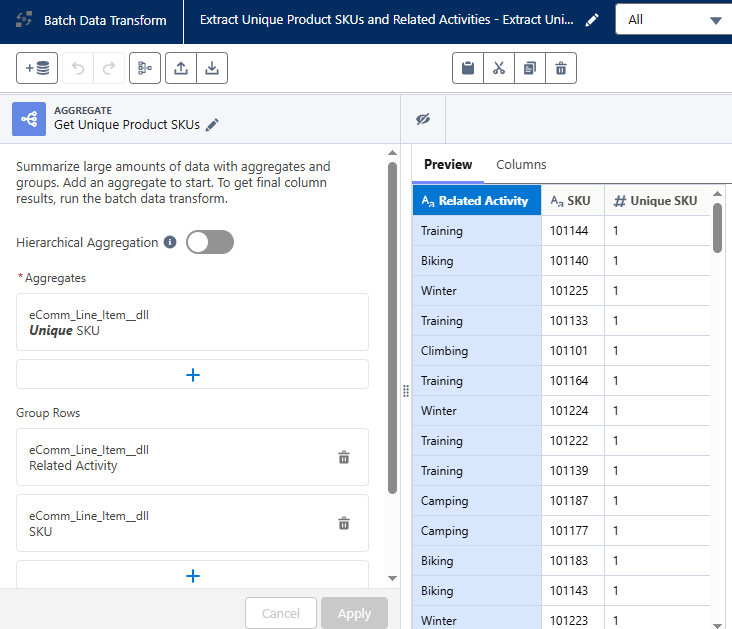
Task: Click the trash delete icon in toolbar
Action: tap(560, 68)
